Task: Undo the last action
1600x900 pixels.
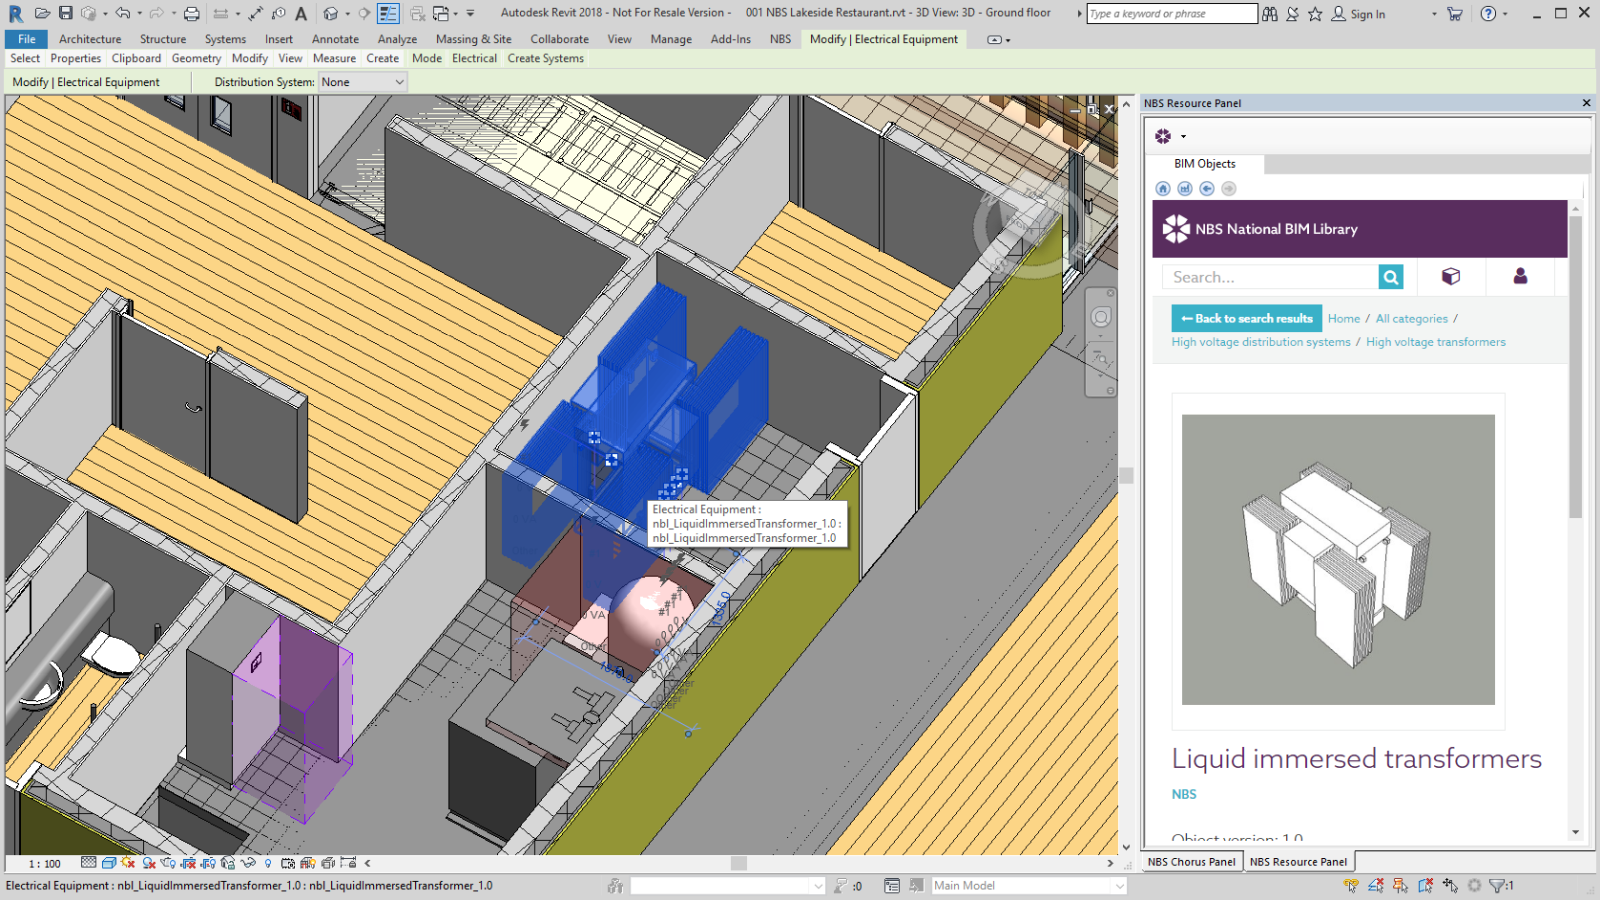Action: click(x=122, y=13)
